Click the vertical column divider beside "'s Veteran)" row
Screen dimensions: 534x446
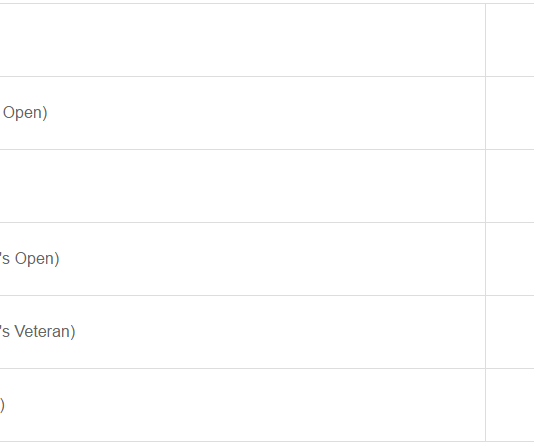(x=486, y=332)
